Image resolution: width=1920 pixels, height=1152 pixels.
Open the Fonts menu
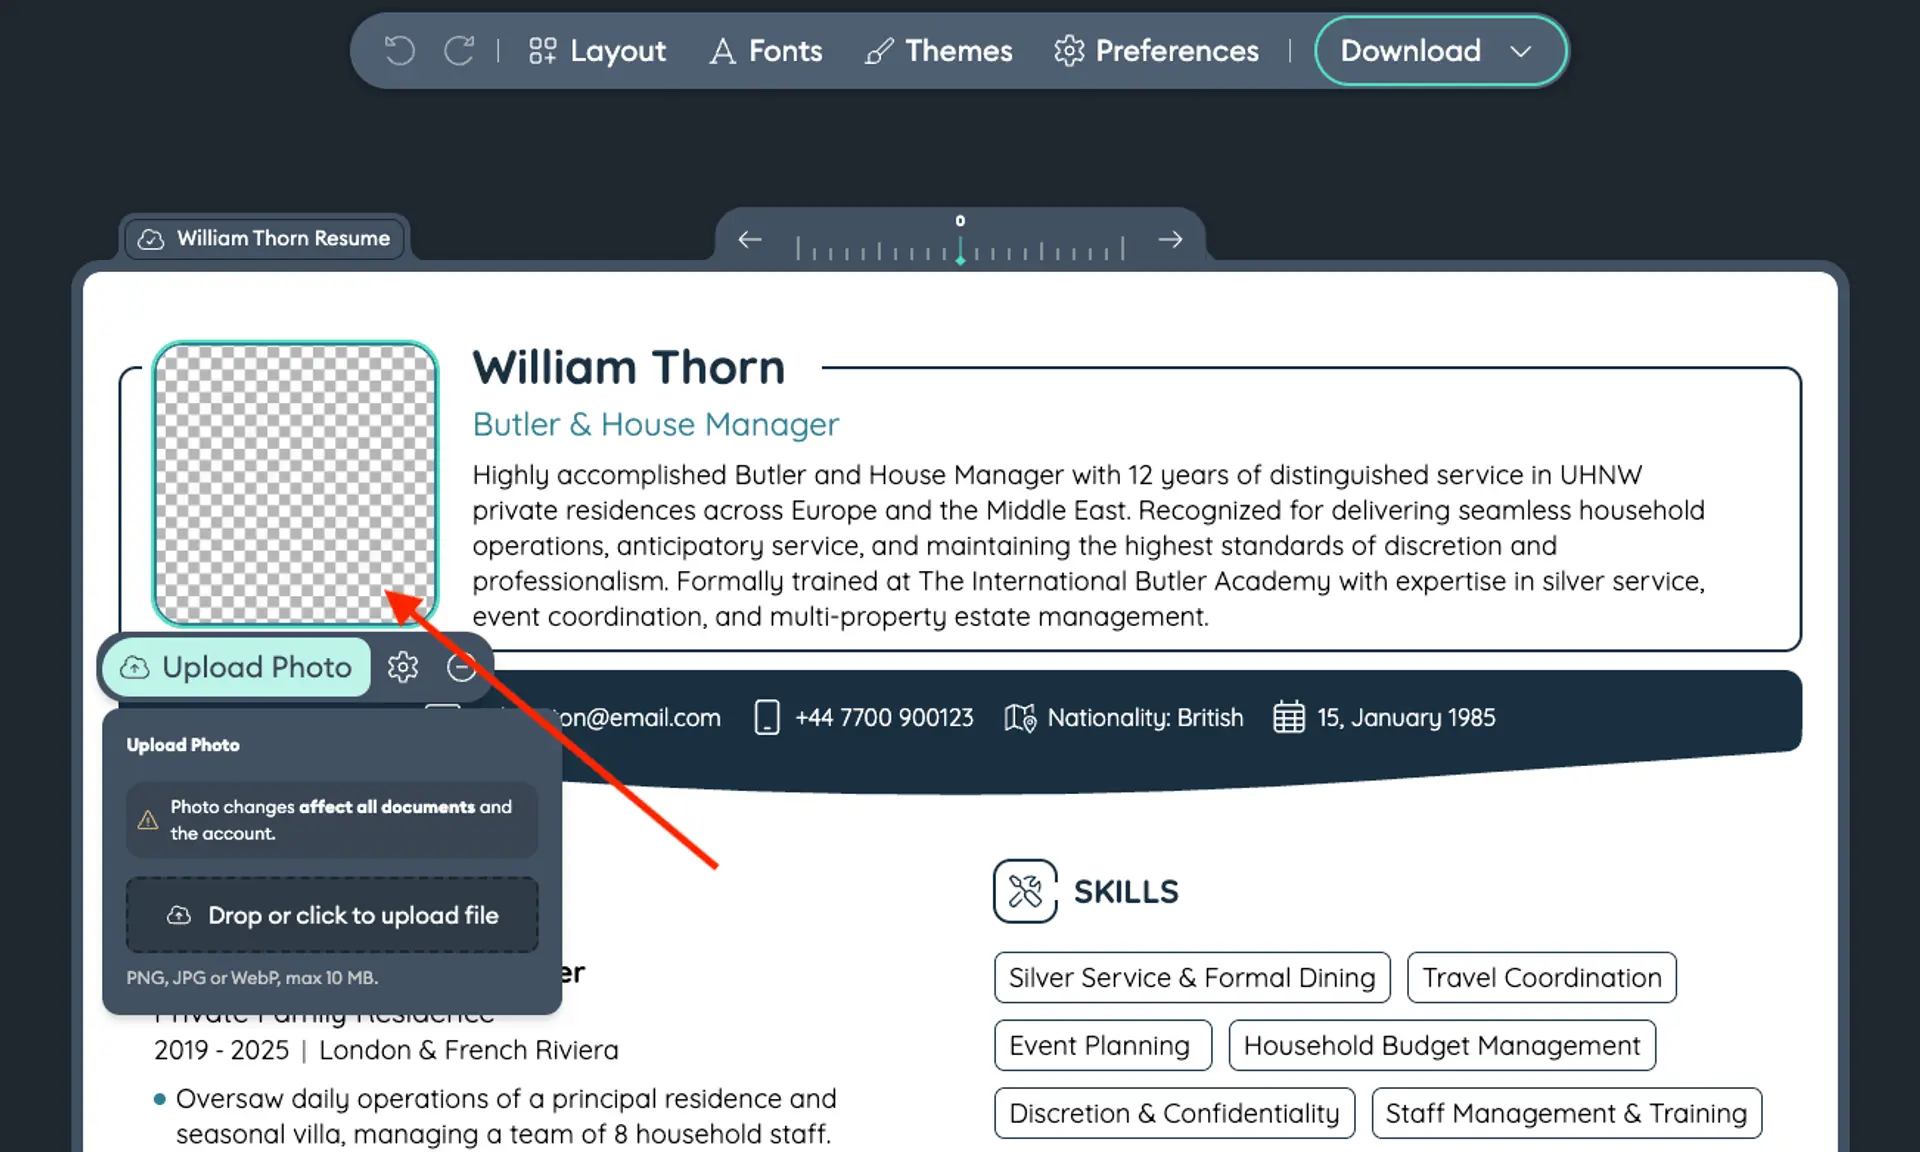pos(766,51)
